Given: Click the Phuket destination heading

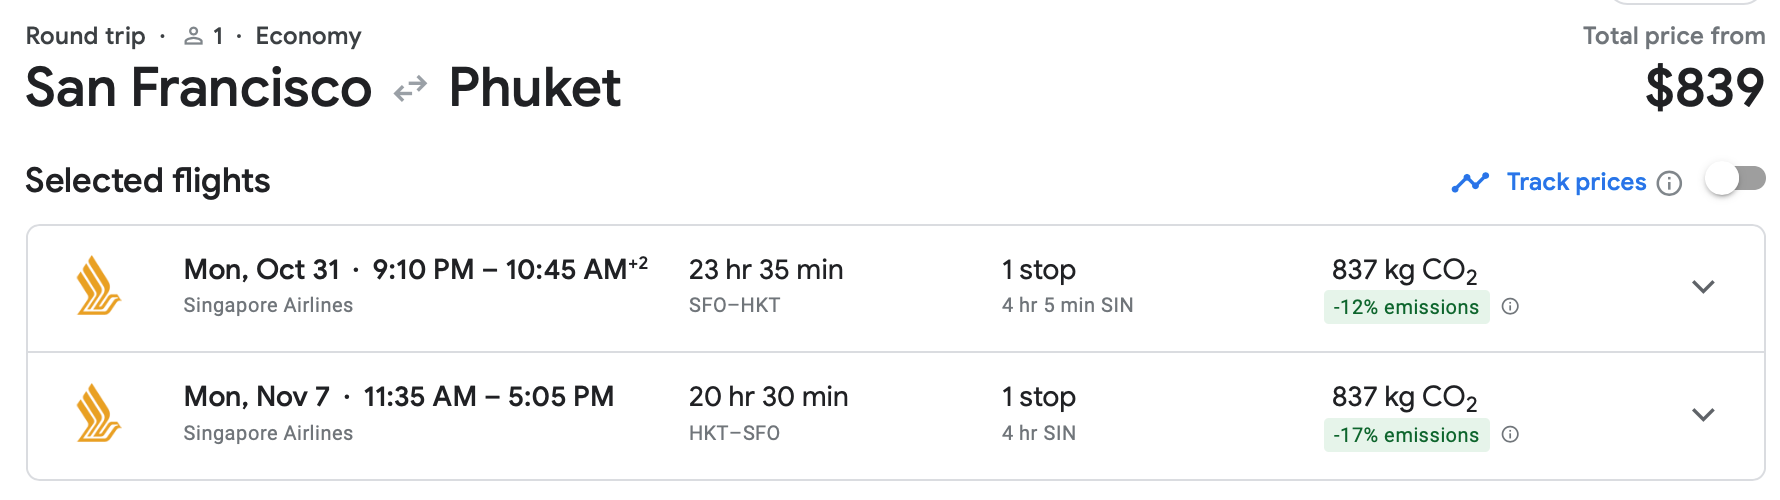Looking at the screenshot, I should 534,88.
